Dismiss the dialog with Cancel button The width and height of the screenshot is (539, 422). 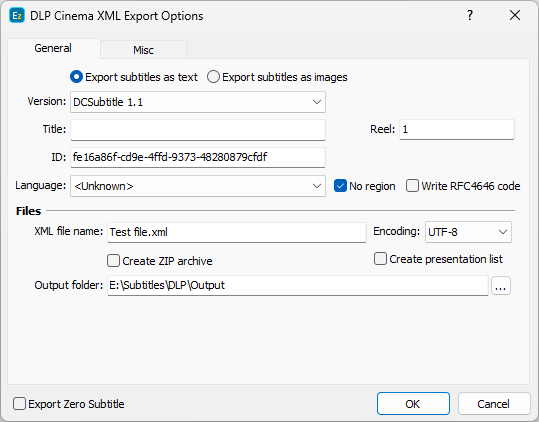494,404
